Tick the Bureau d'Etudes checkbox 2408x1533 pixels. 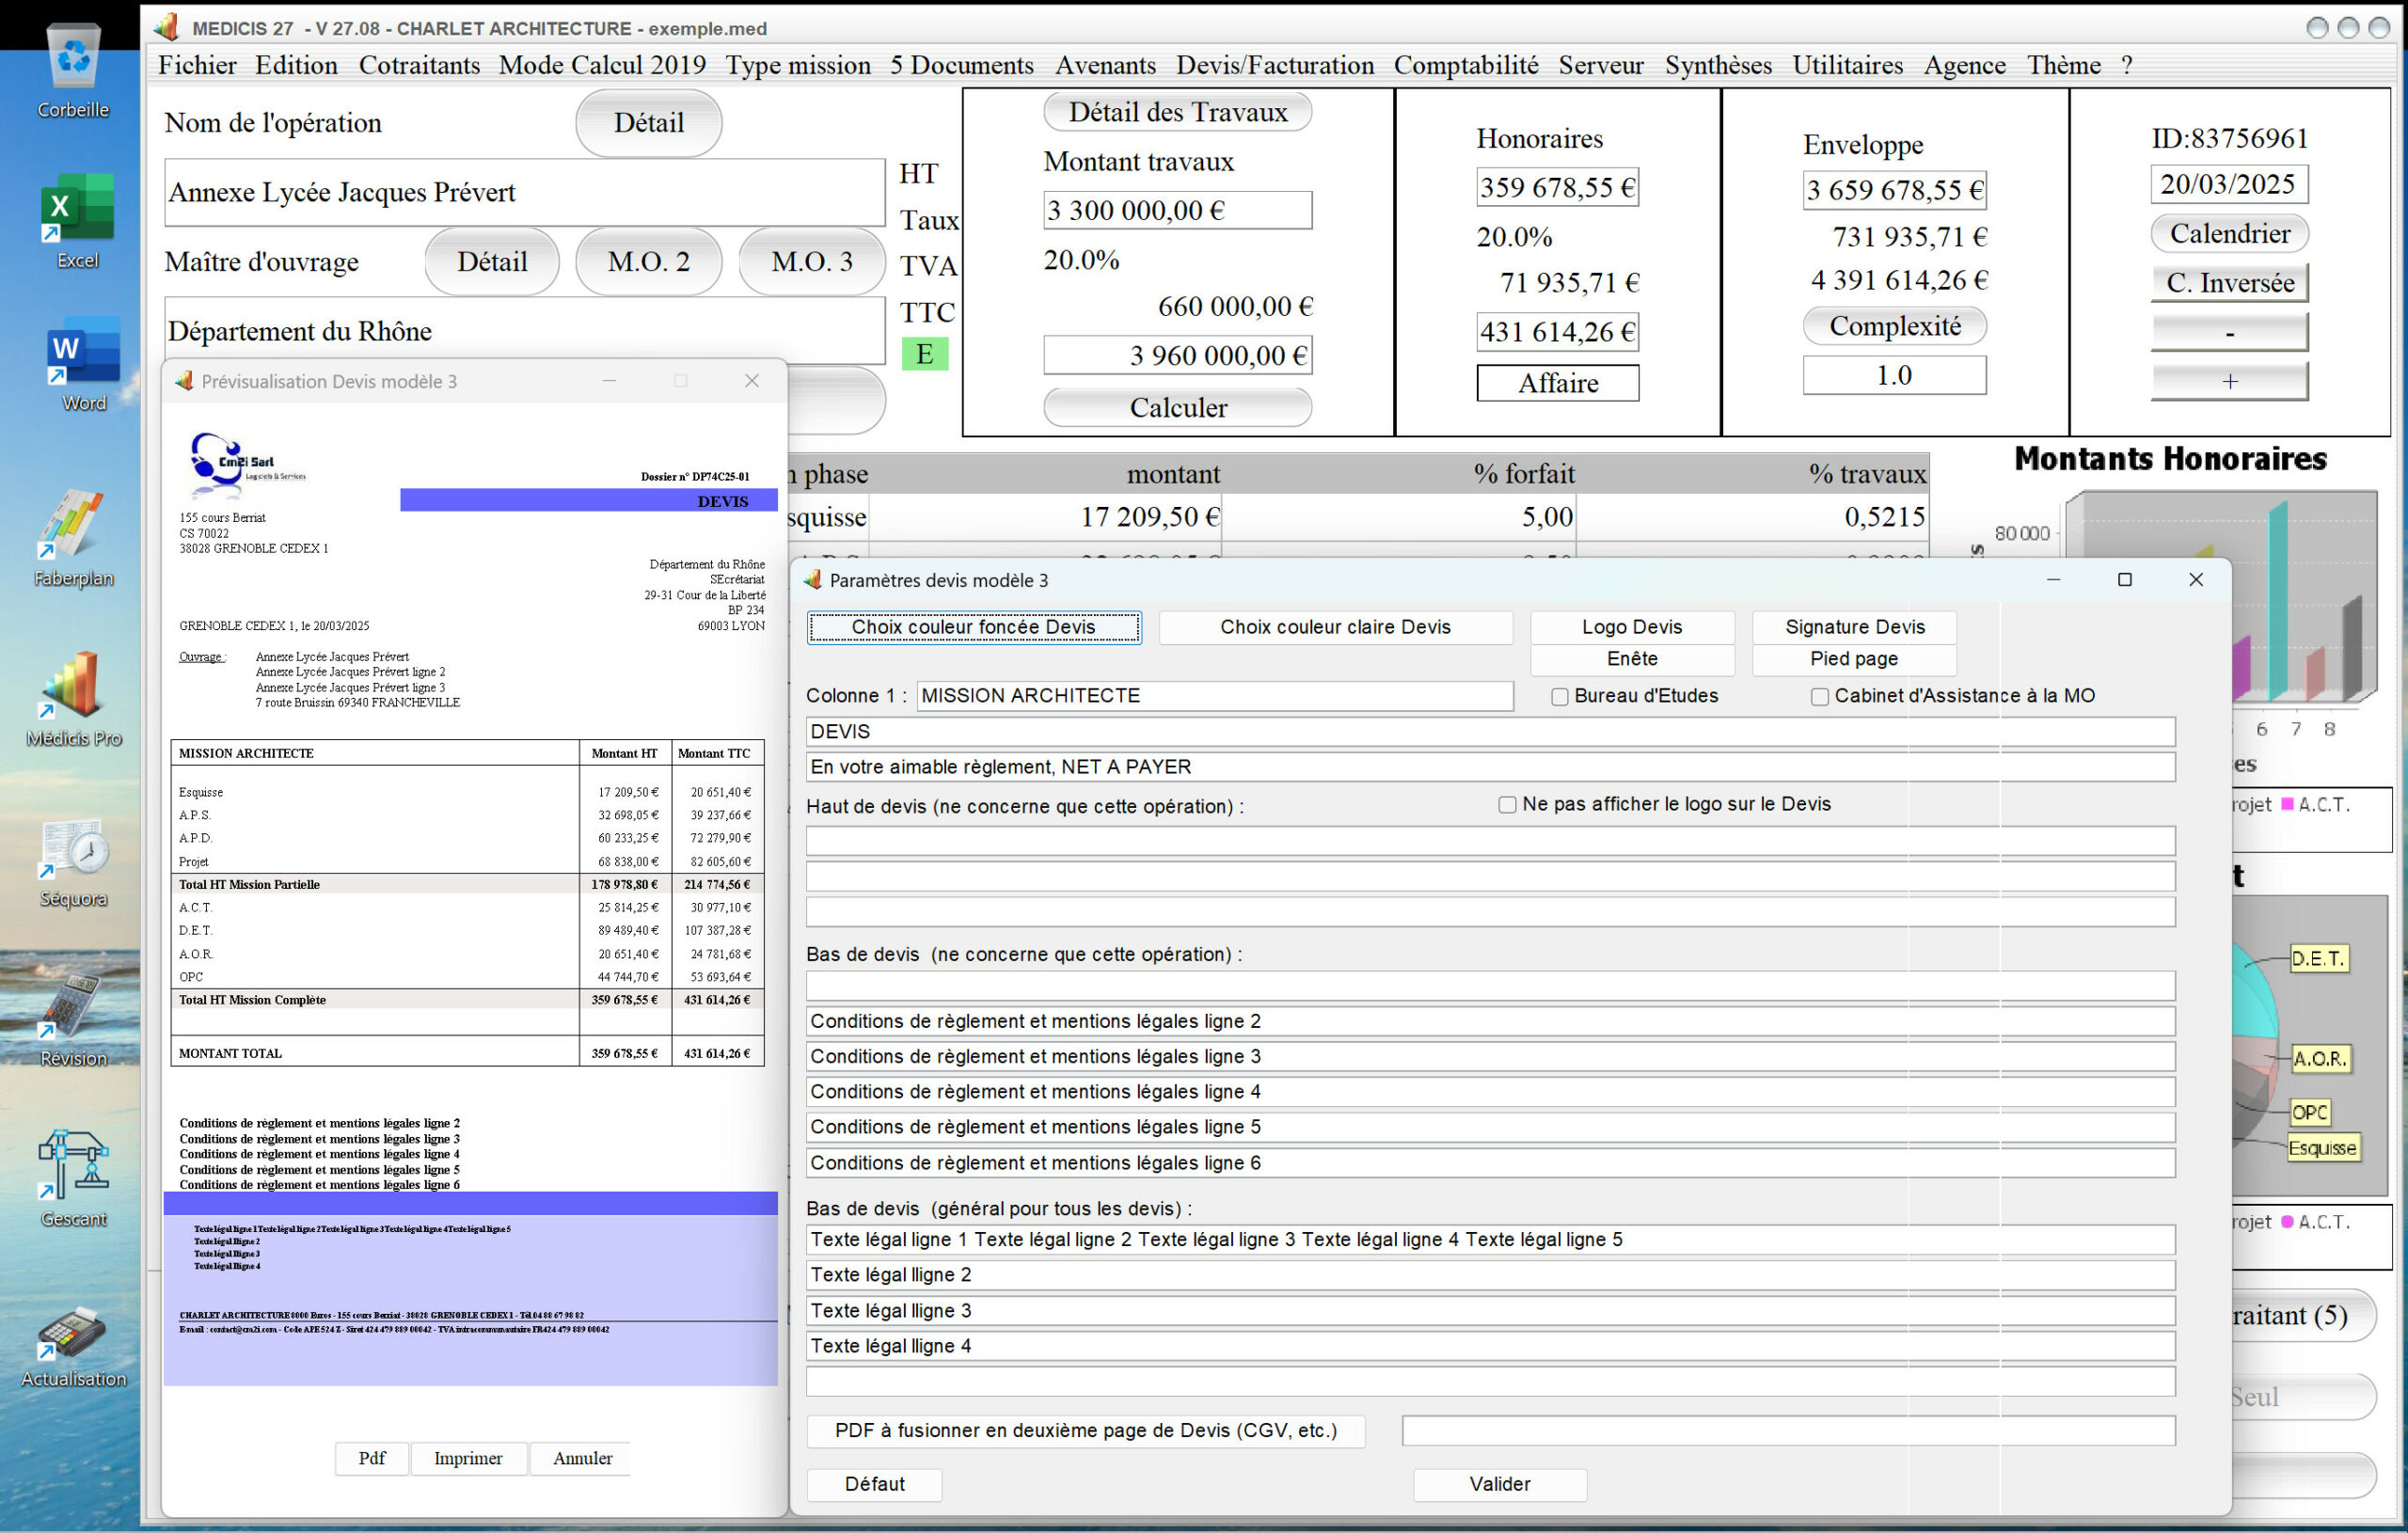[1559, 697]
